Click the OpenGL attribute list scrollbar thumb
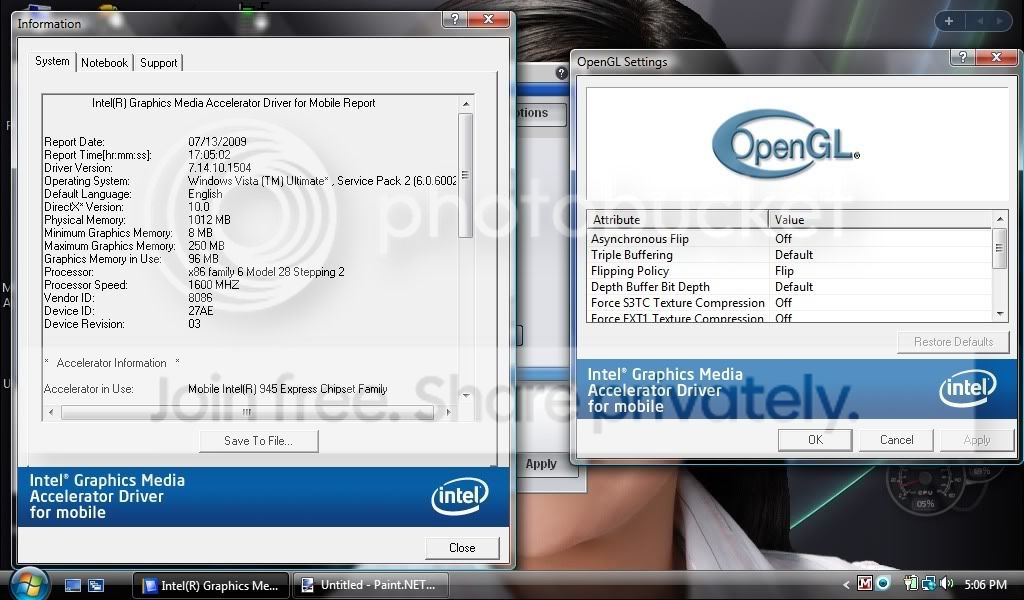1024x600 pixels. 1000,248
